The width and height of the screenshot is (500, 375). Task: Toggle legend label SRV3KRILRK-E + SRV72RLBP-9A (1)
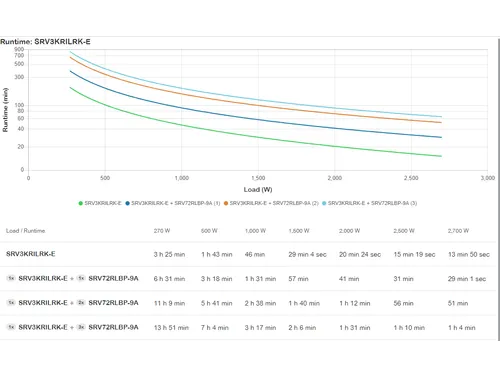(x=176, y=203)
